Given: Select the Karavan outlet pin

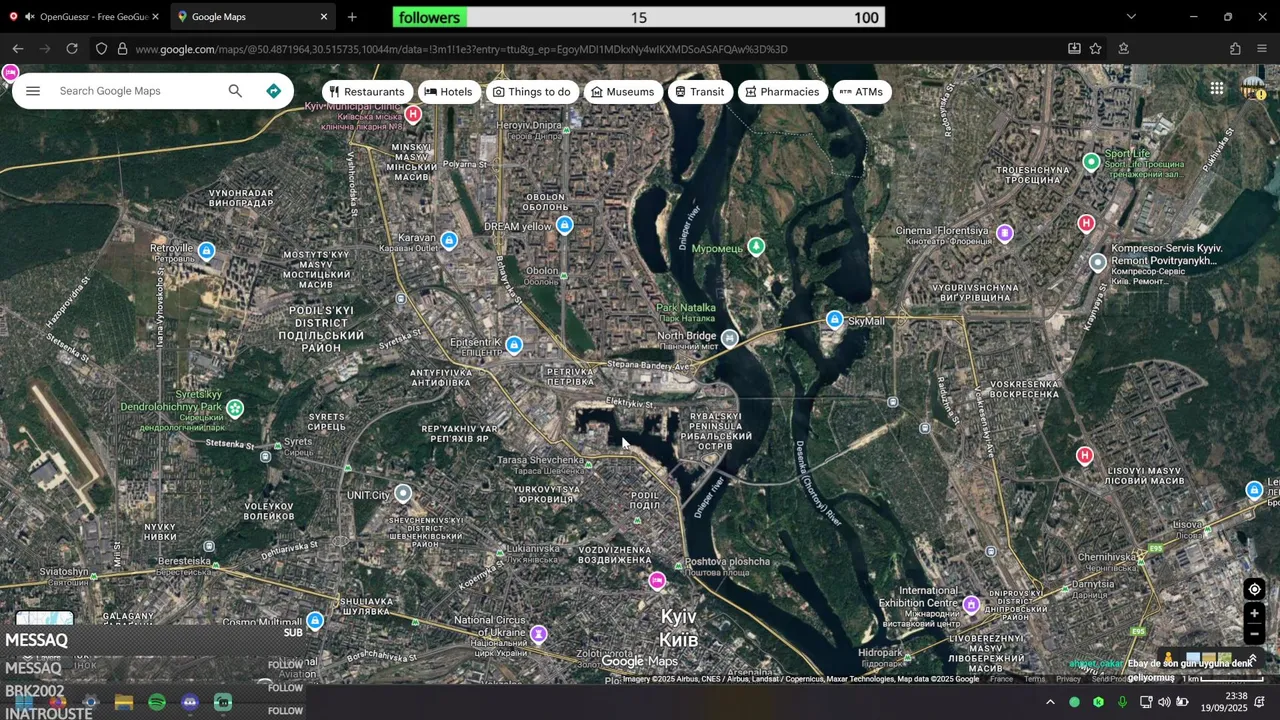Looking at the screenshot, I should [x=449, y=240].
